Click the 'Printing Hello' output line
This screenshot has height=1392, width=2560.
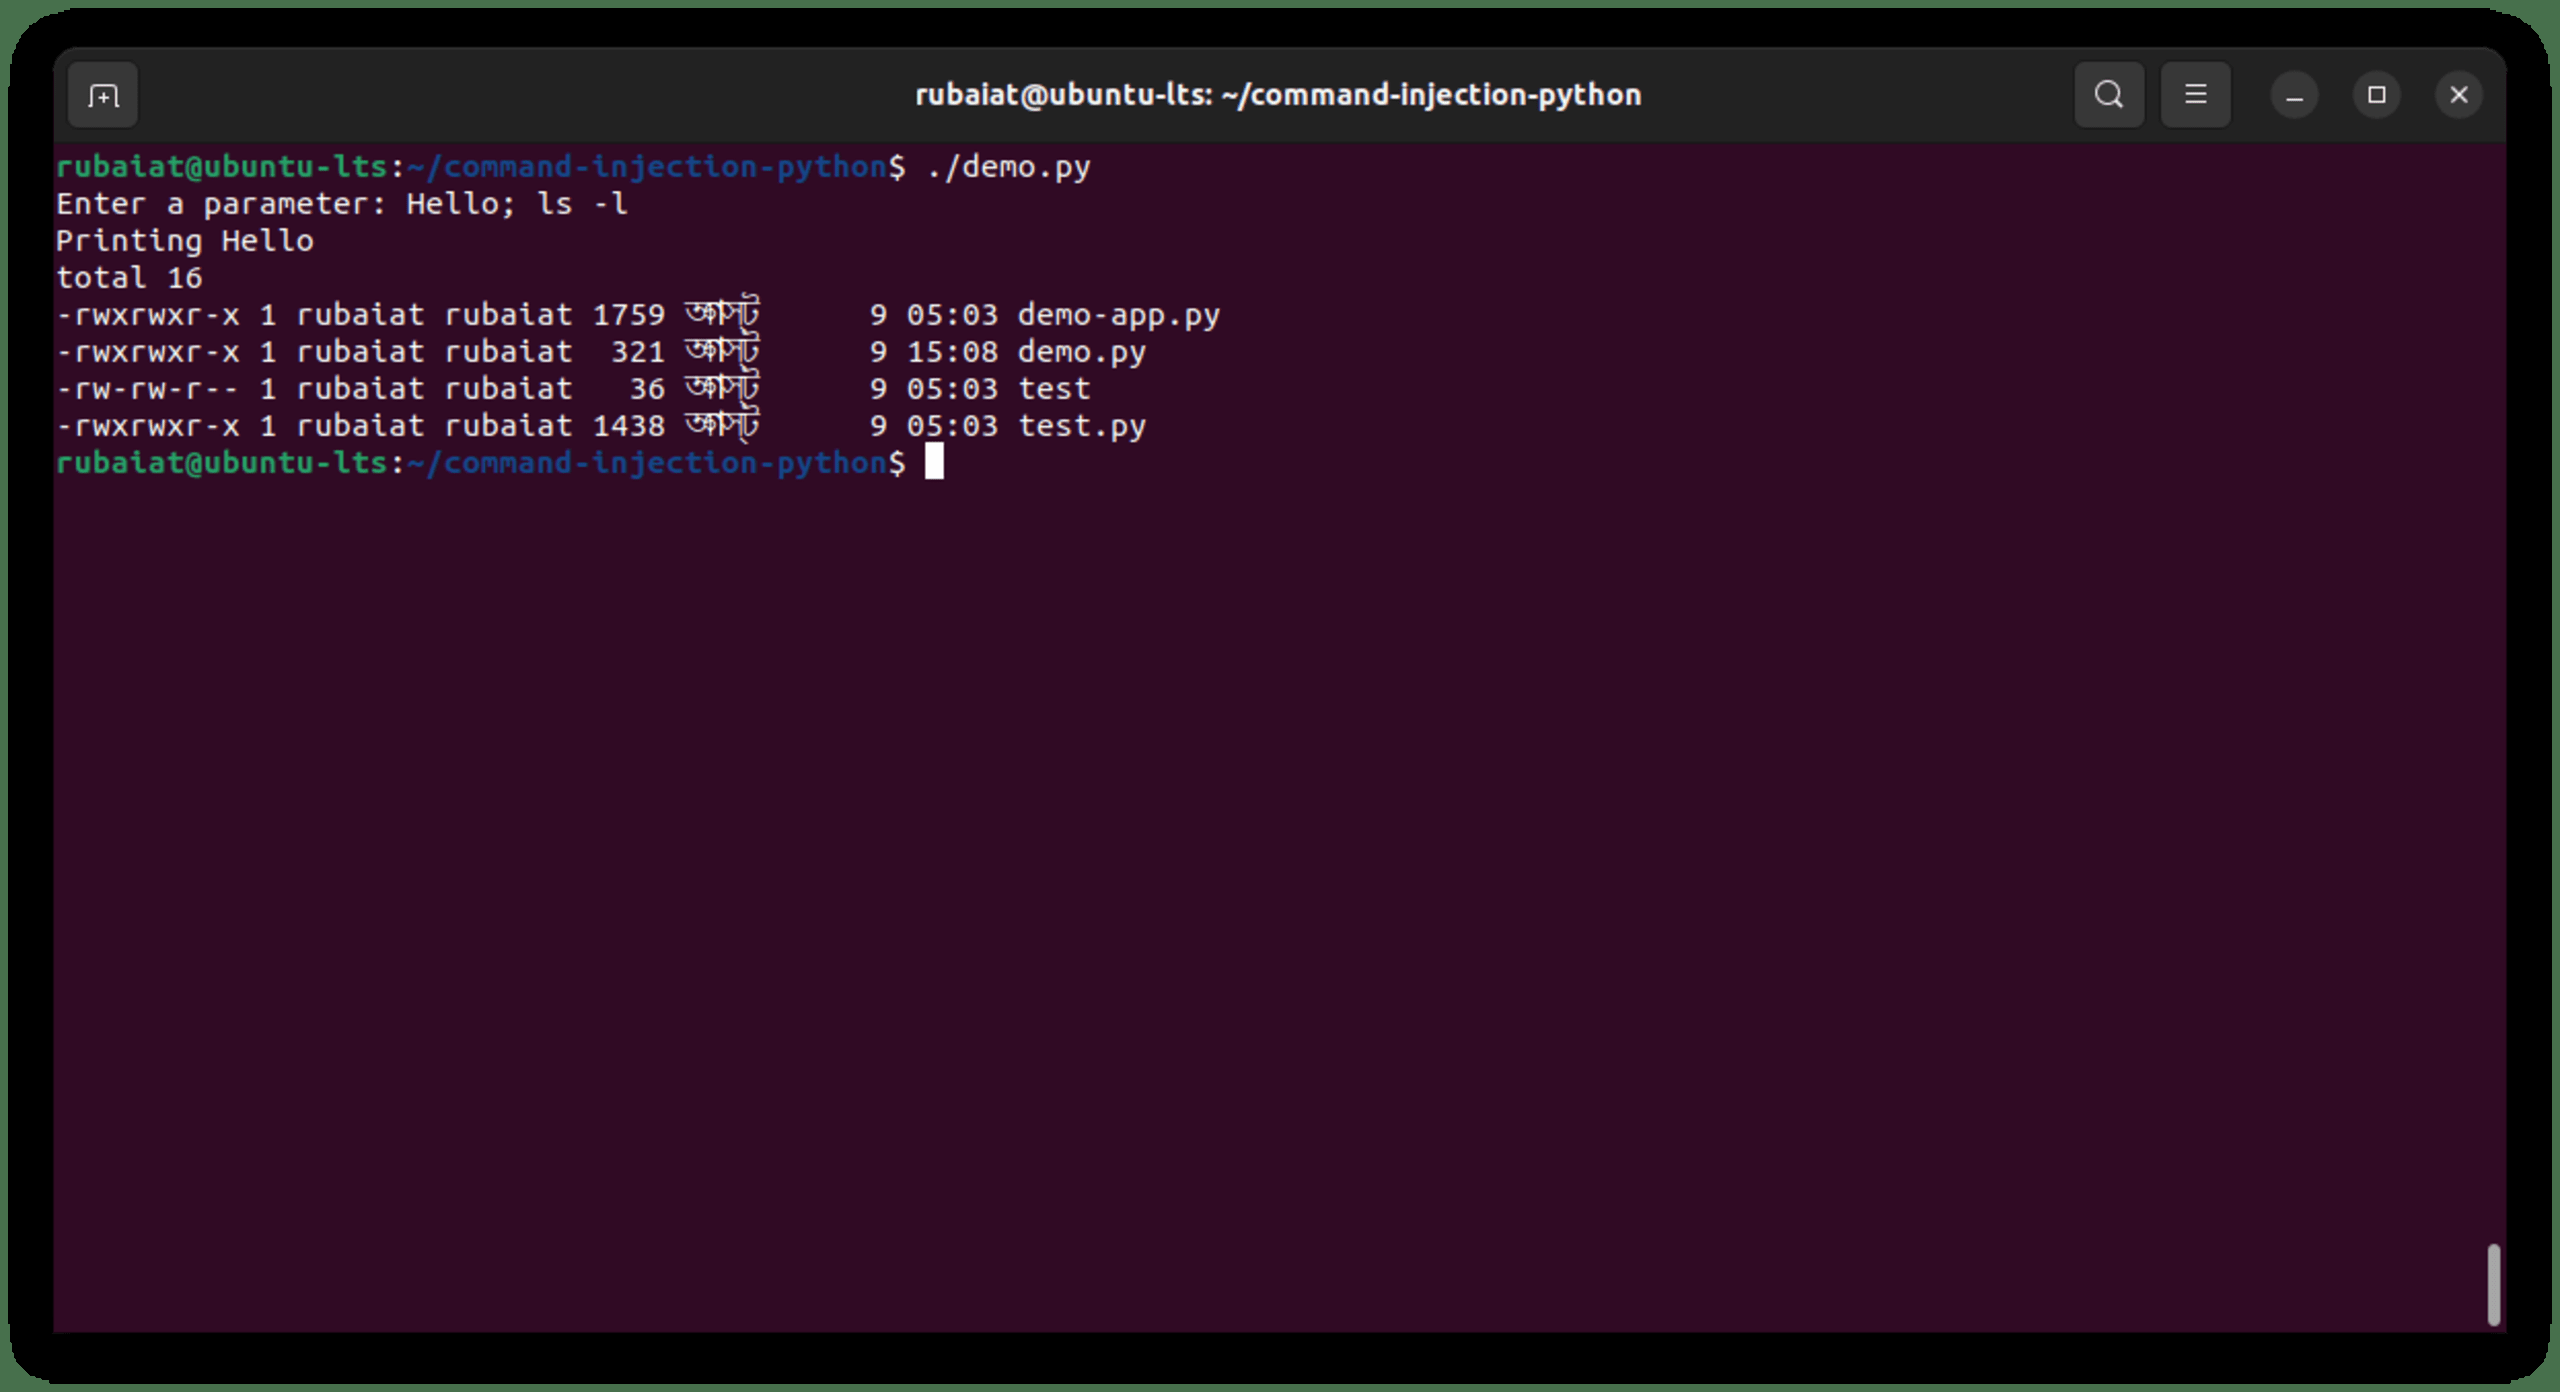coord(185,241)
